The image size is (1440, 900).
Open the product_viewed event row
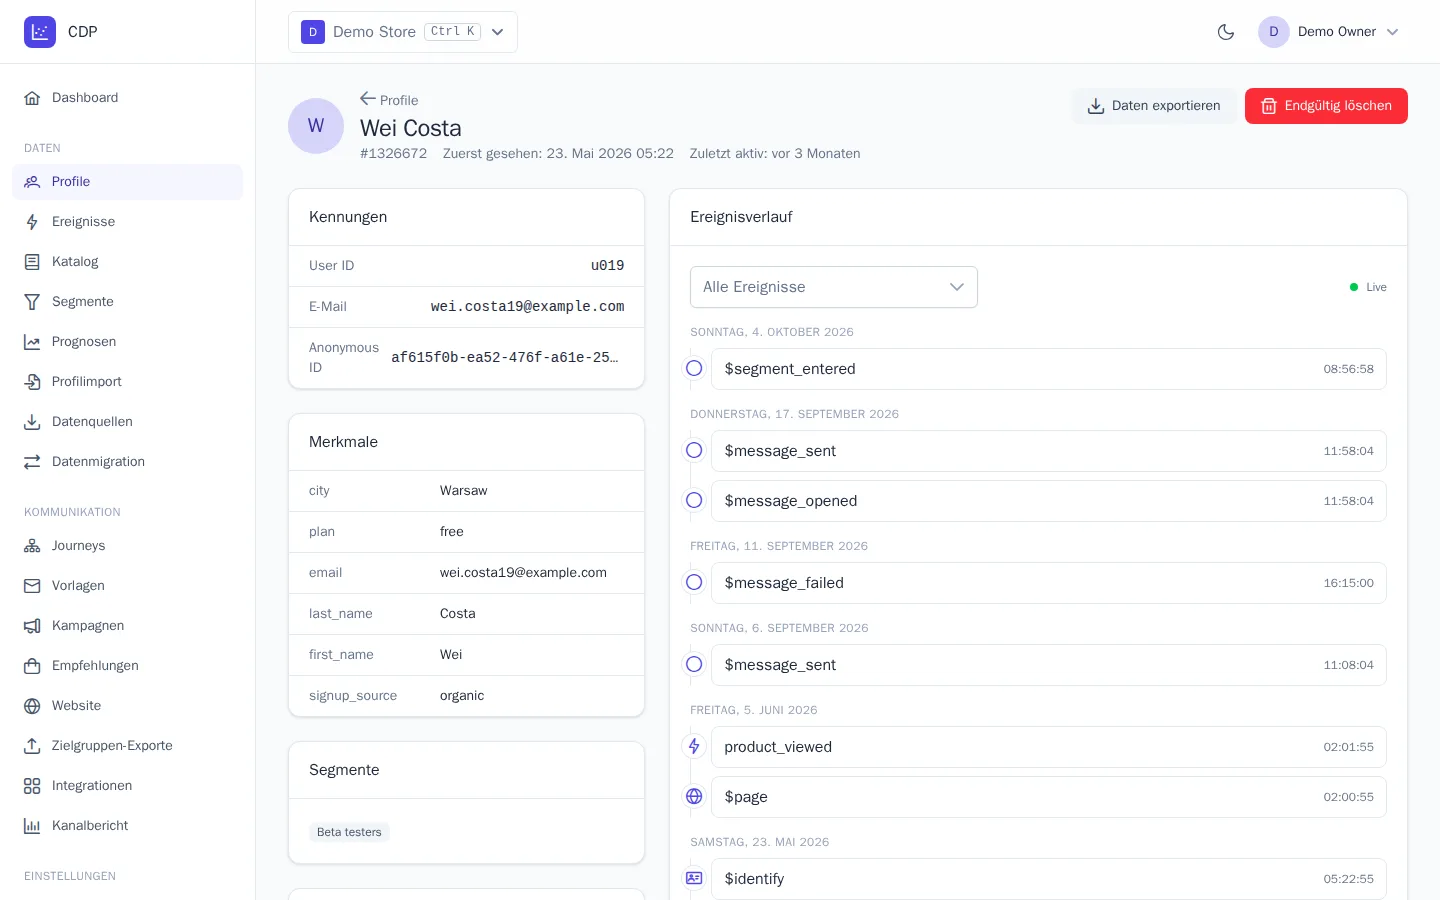[1049, 747]
